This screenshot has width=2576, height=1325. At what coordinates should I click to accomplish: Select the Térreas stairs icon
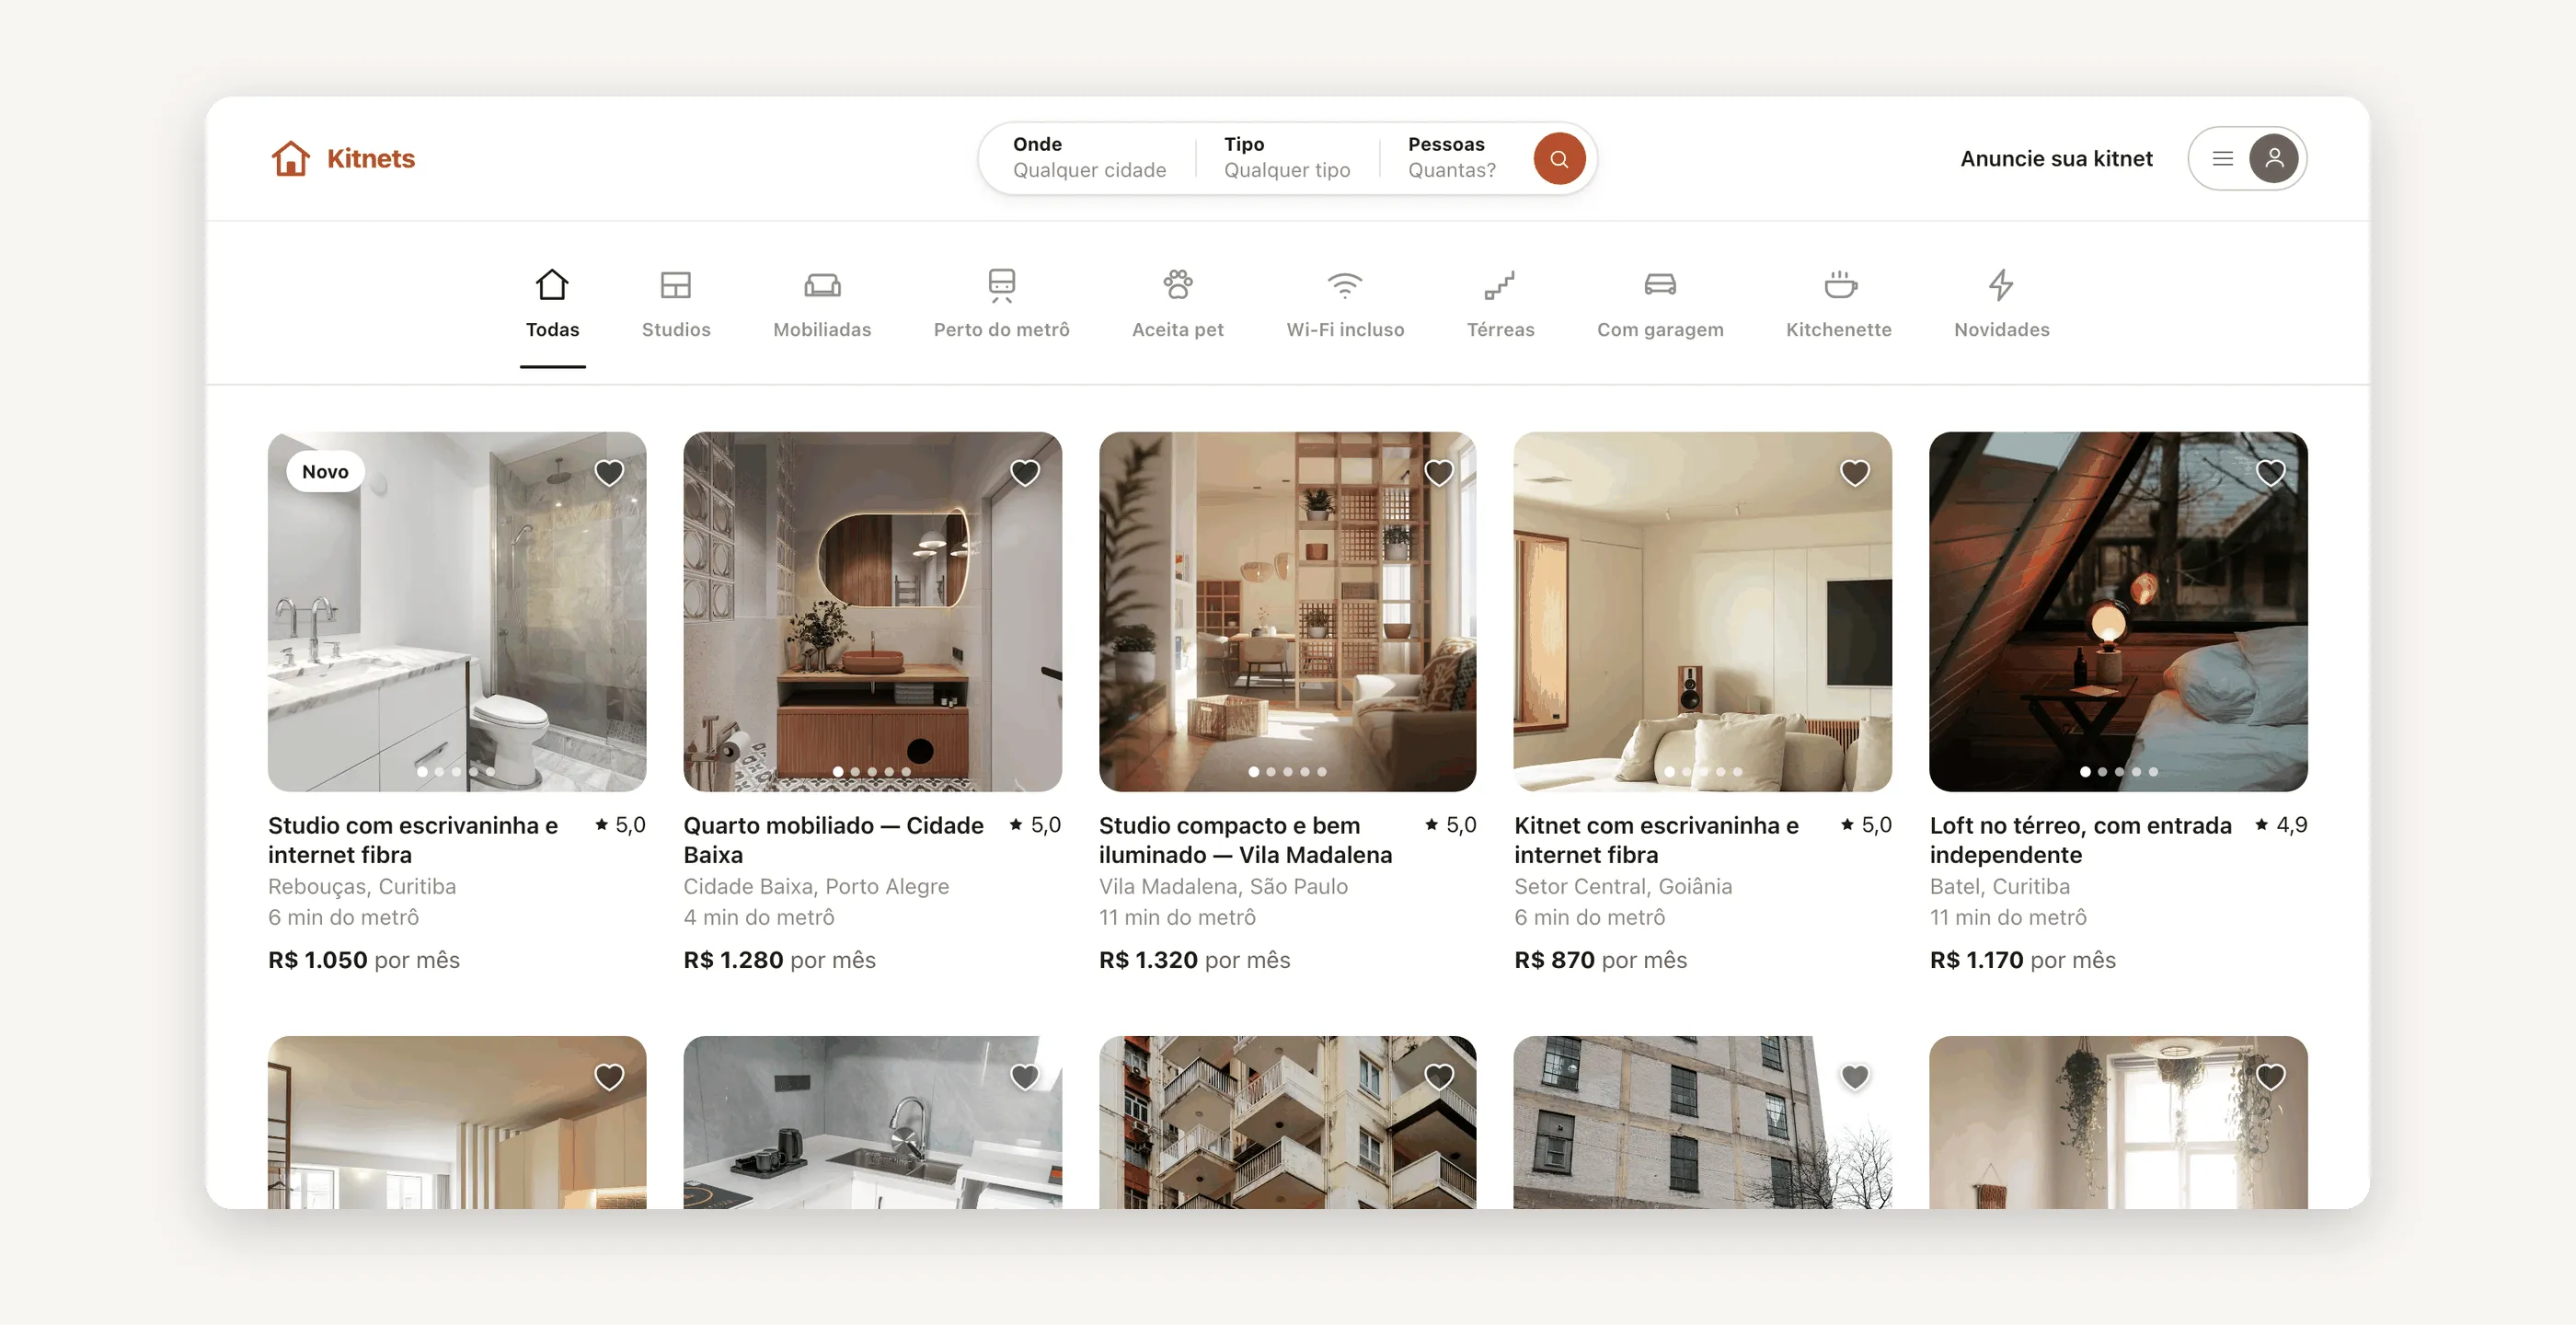(x=1499, y=285)
